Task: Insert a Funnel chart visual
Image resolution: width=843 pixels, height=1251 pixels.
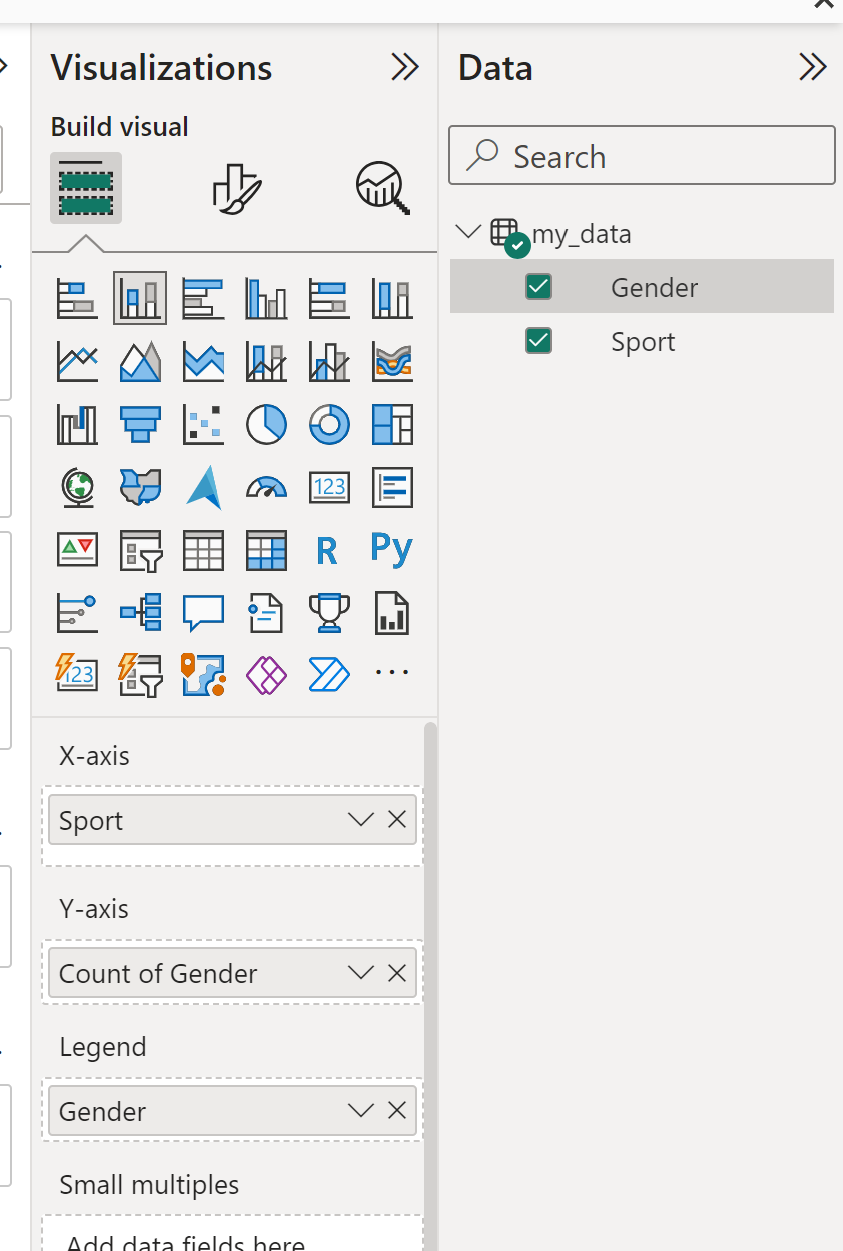Action: pyautogui.click(x=140, y=425)
